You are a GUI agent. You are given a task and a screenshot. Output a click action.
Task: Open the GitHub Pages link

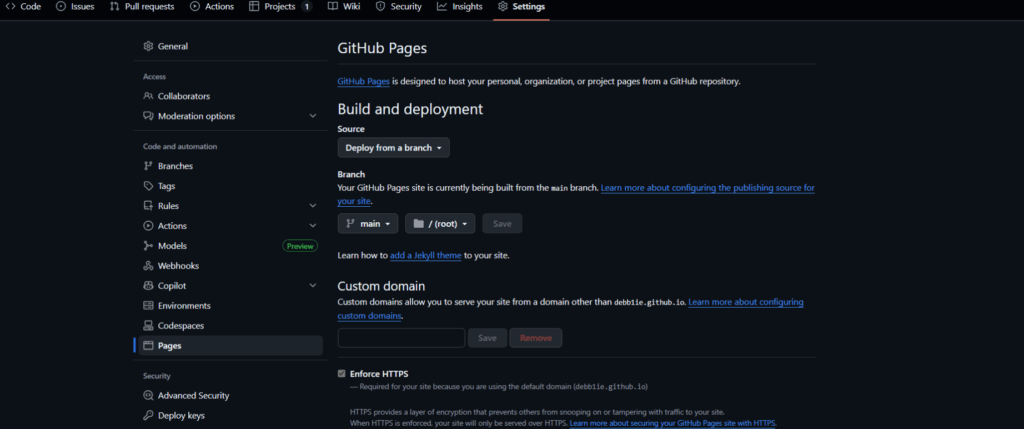364,82
